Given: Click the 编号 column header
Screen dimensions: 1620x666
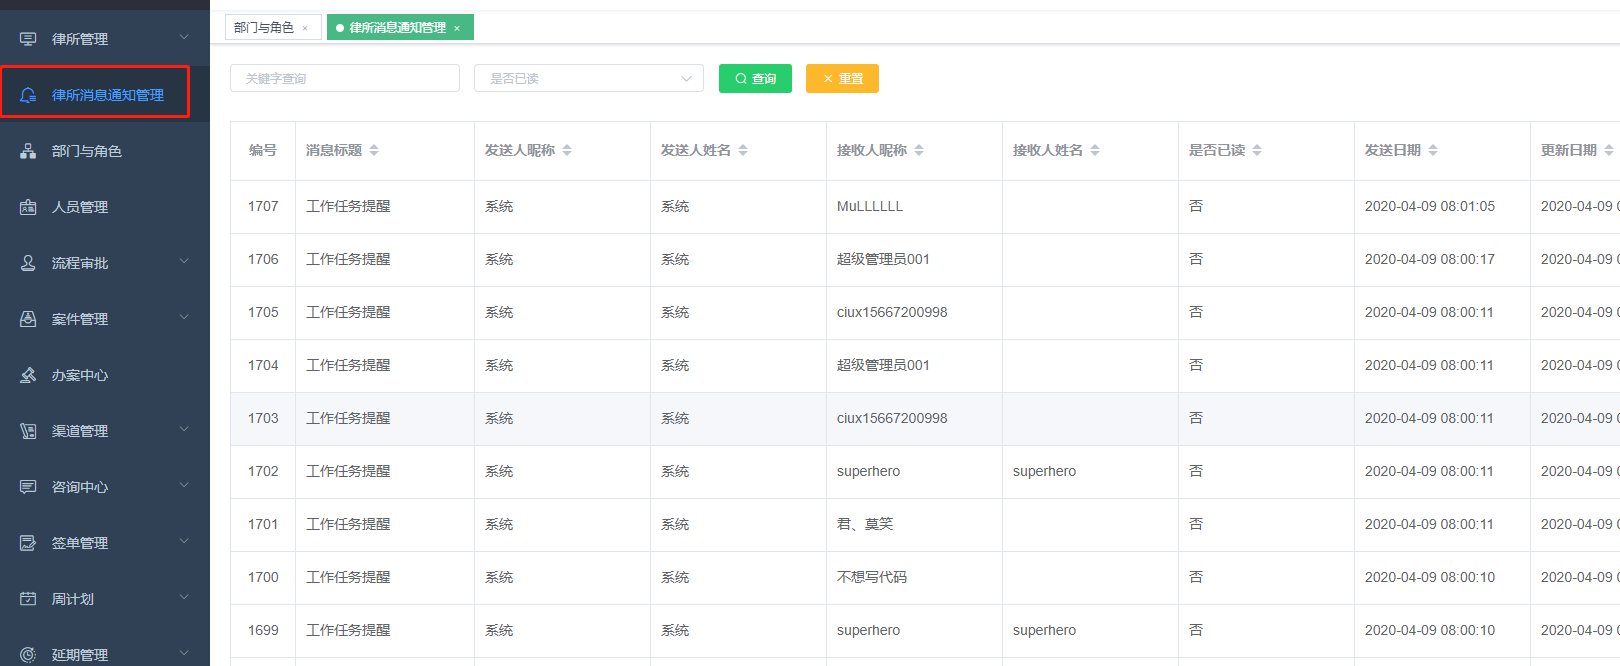Looking at the screenshot, I should tap(263, 150).
